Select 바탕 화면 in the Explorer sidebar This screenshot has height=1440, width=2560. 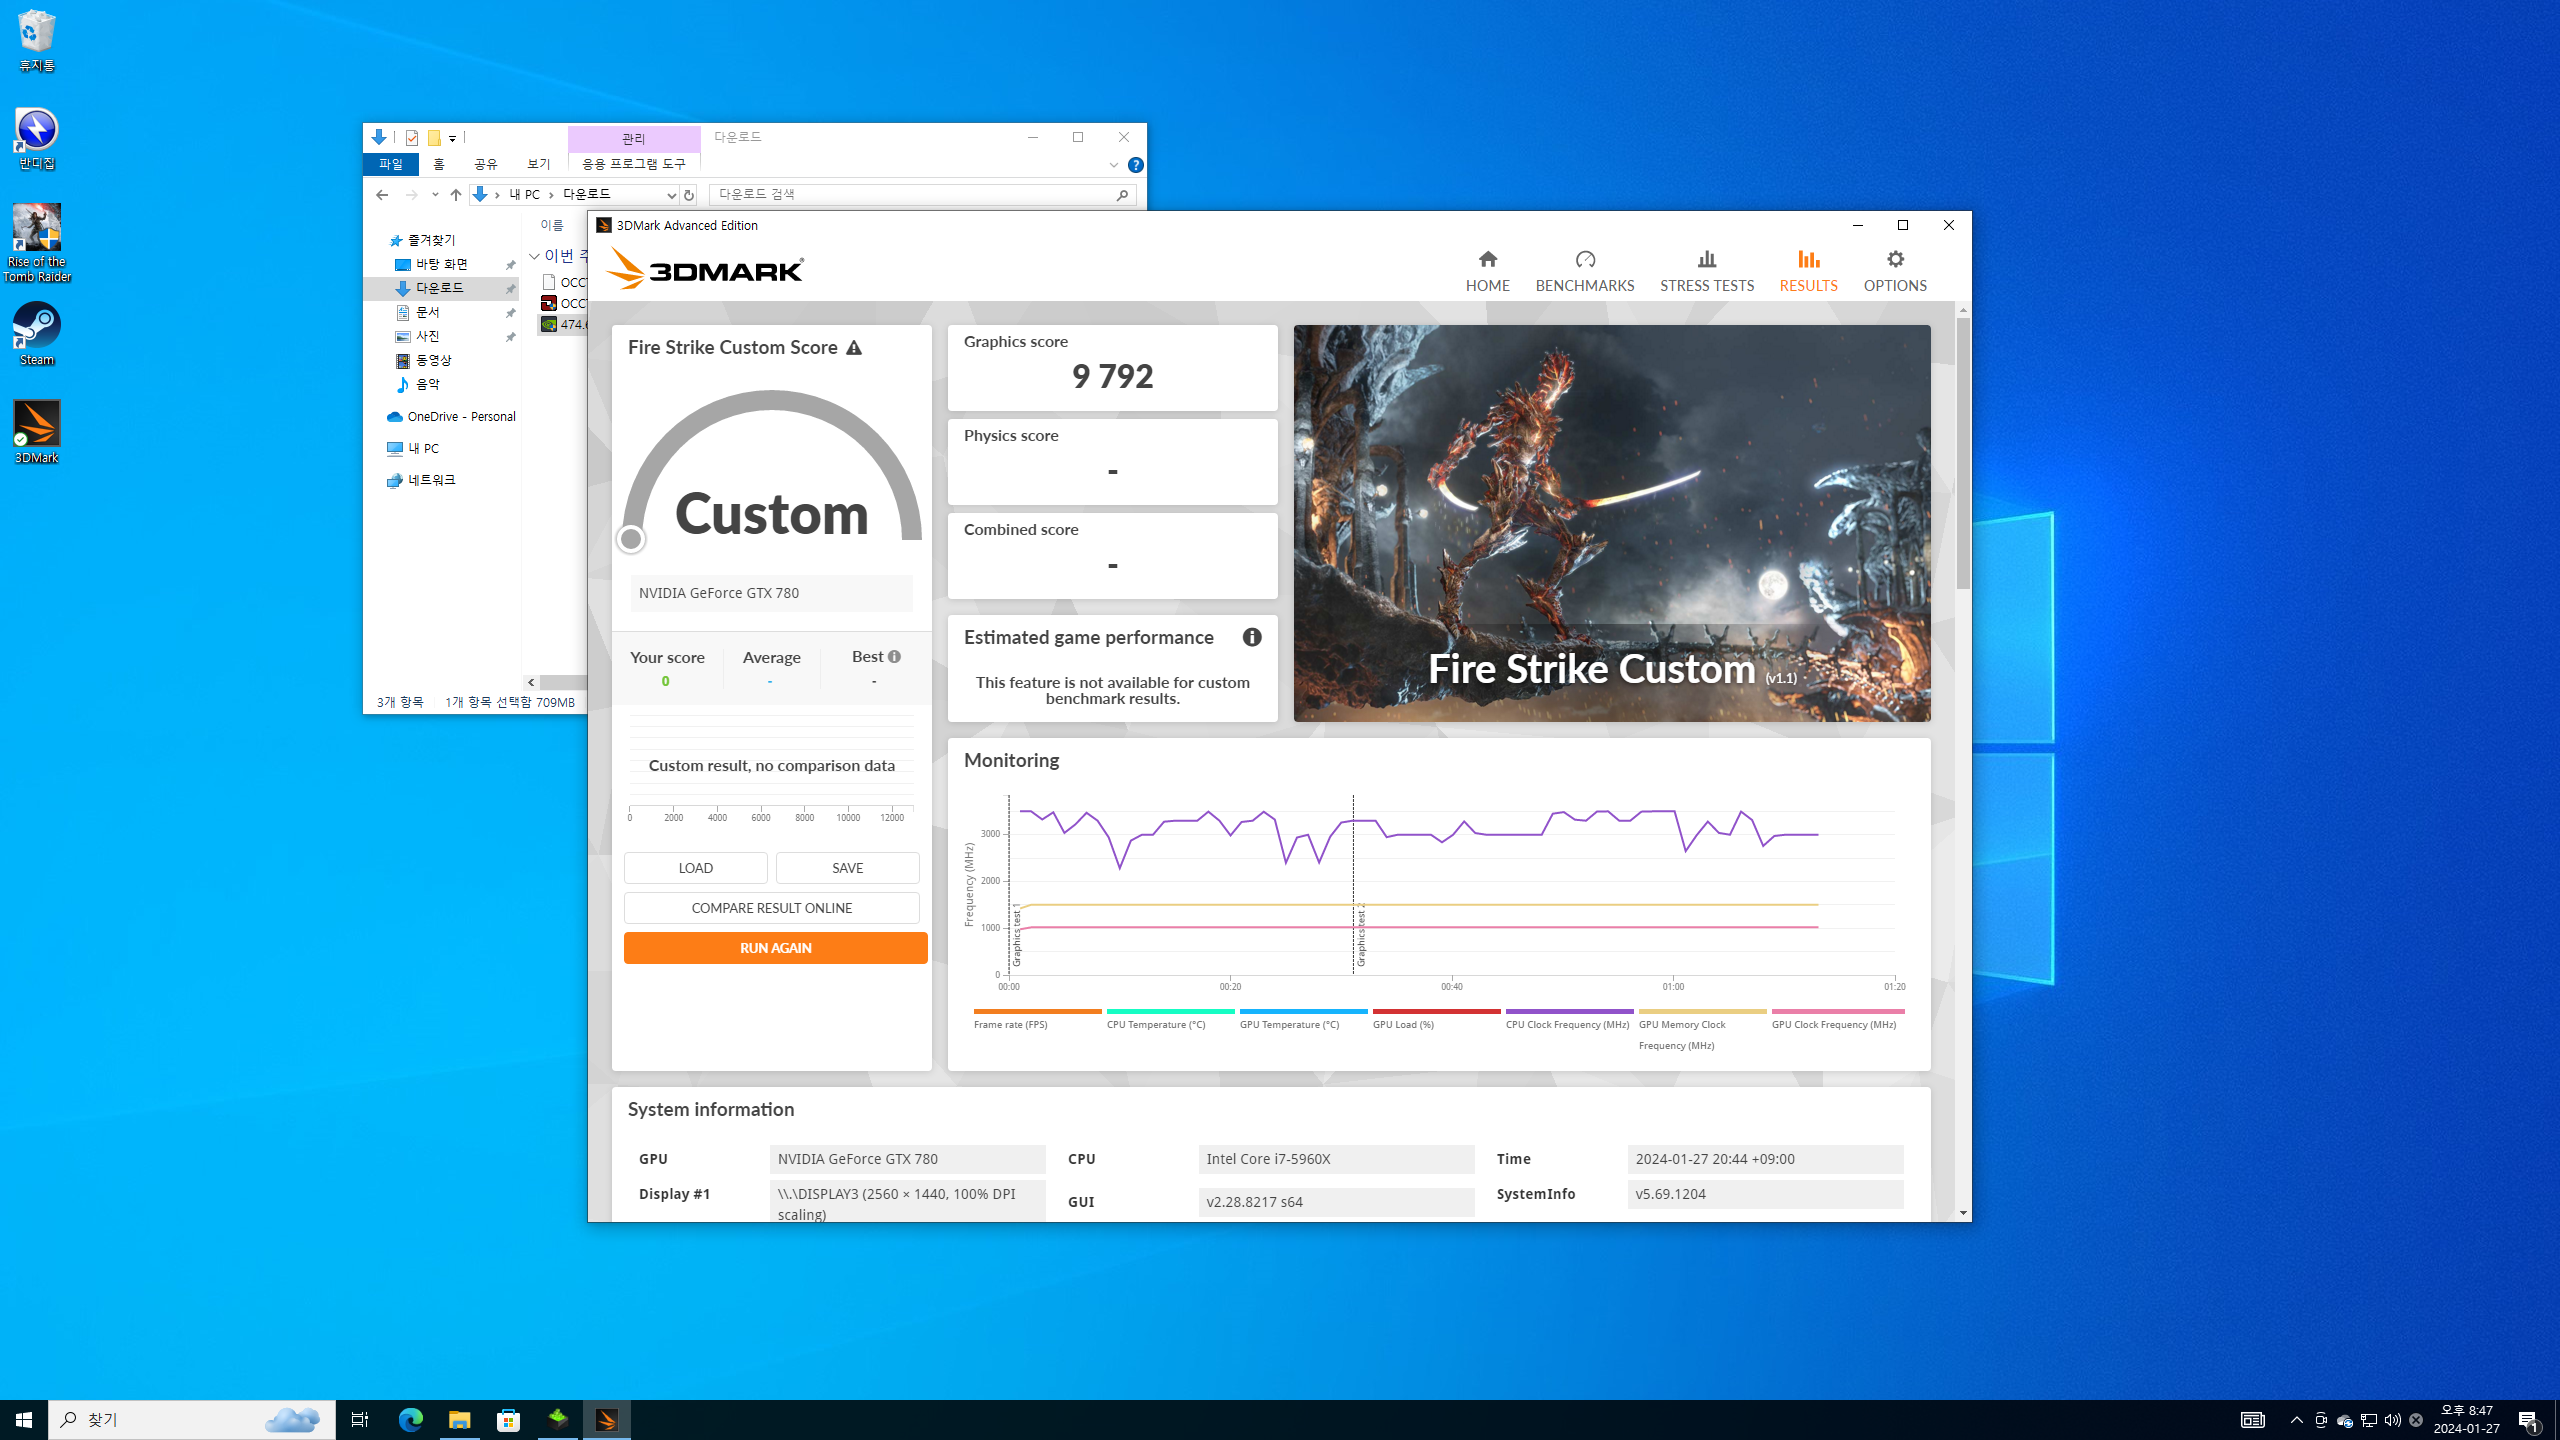441,265
